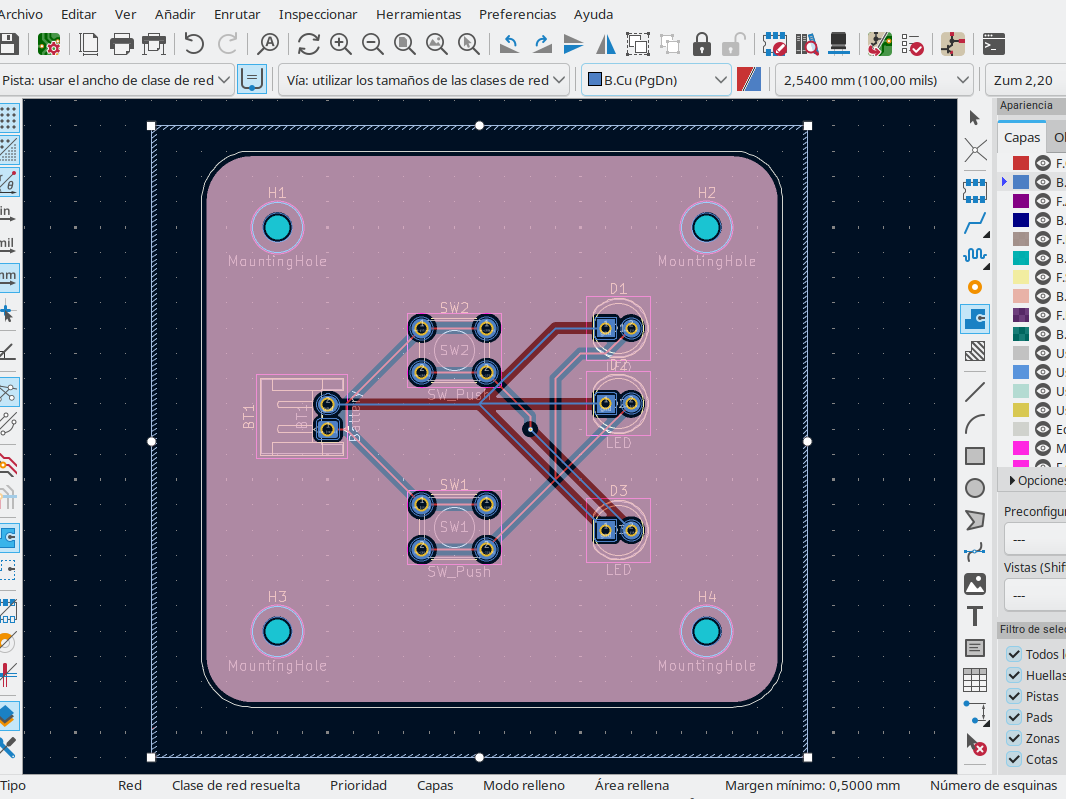Launch the Design Rules Checker icon

(x=912, y=43)
